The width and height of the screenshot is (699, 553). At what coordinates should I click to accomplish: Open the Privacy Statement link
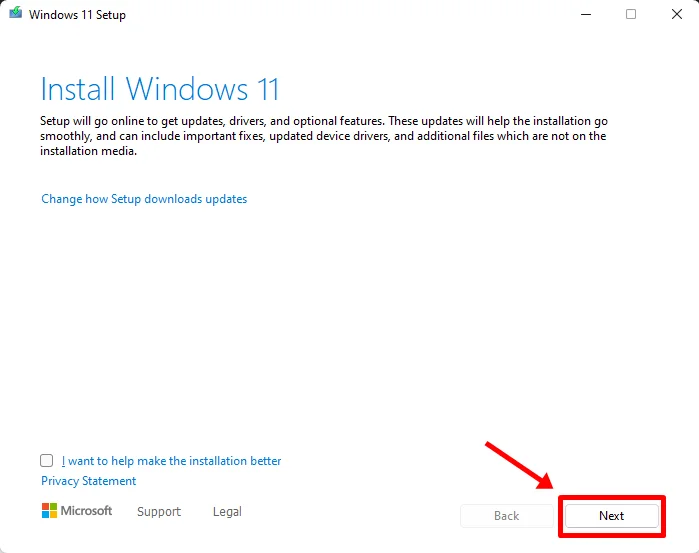click(x=88, y=481)
